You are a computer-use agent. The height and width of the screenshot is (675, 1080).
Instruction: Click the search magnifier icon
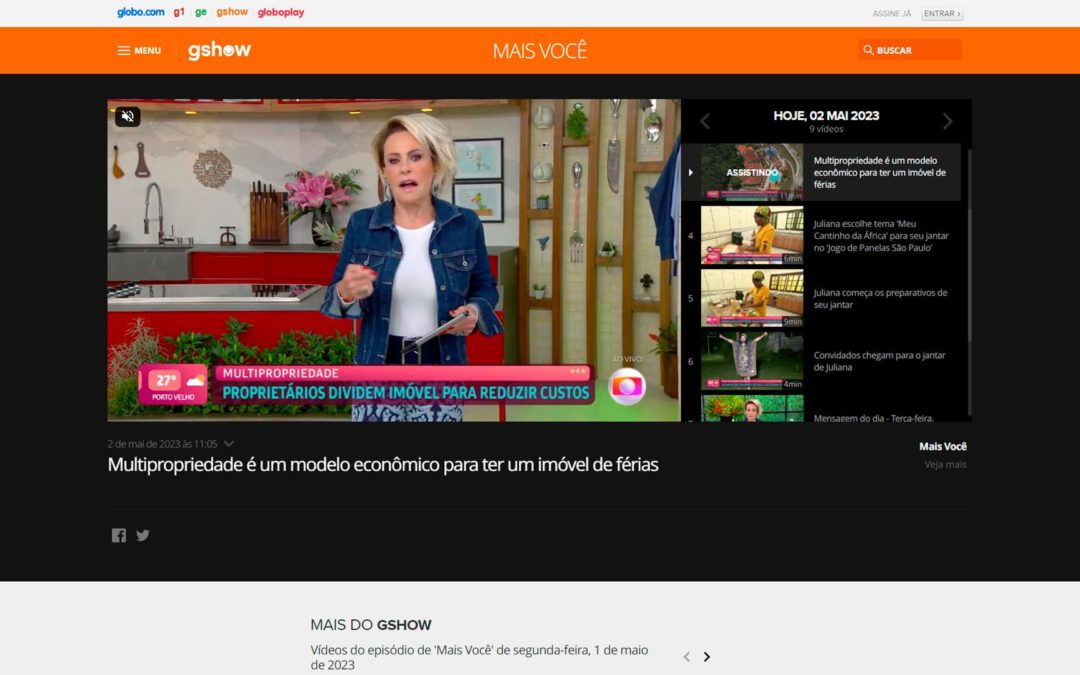pos(868,50)
